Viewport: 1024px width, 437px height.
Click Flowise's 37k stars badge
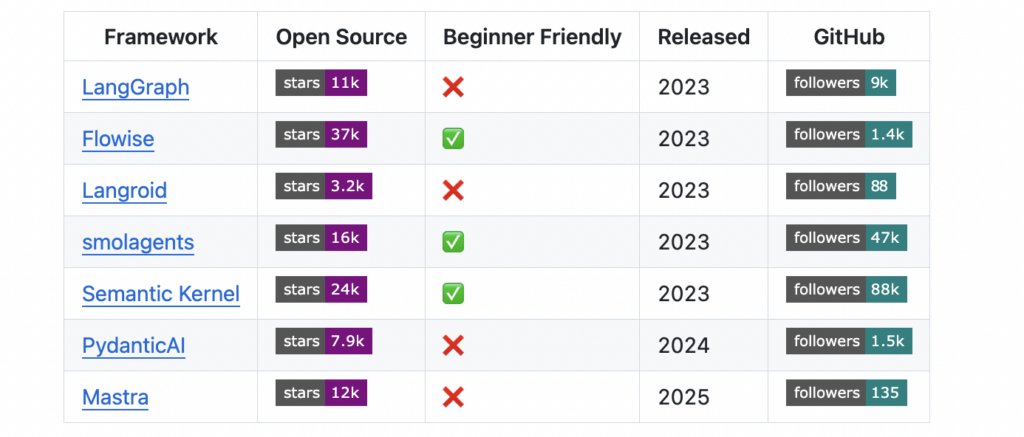321,135
